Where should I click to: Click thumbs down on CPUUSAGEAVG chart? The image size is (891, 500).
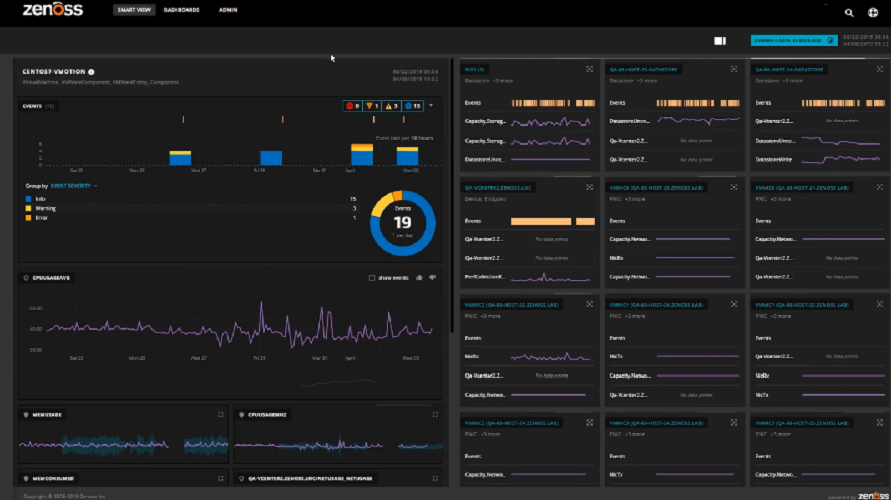432,278
